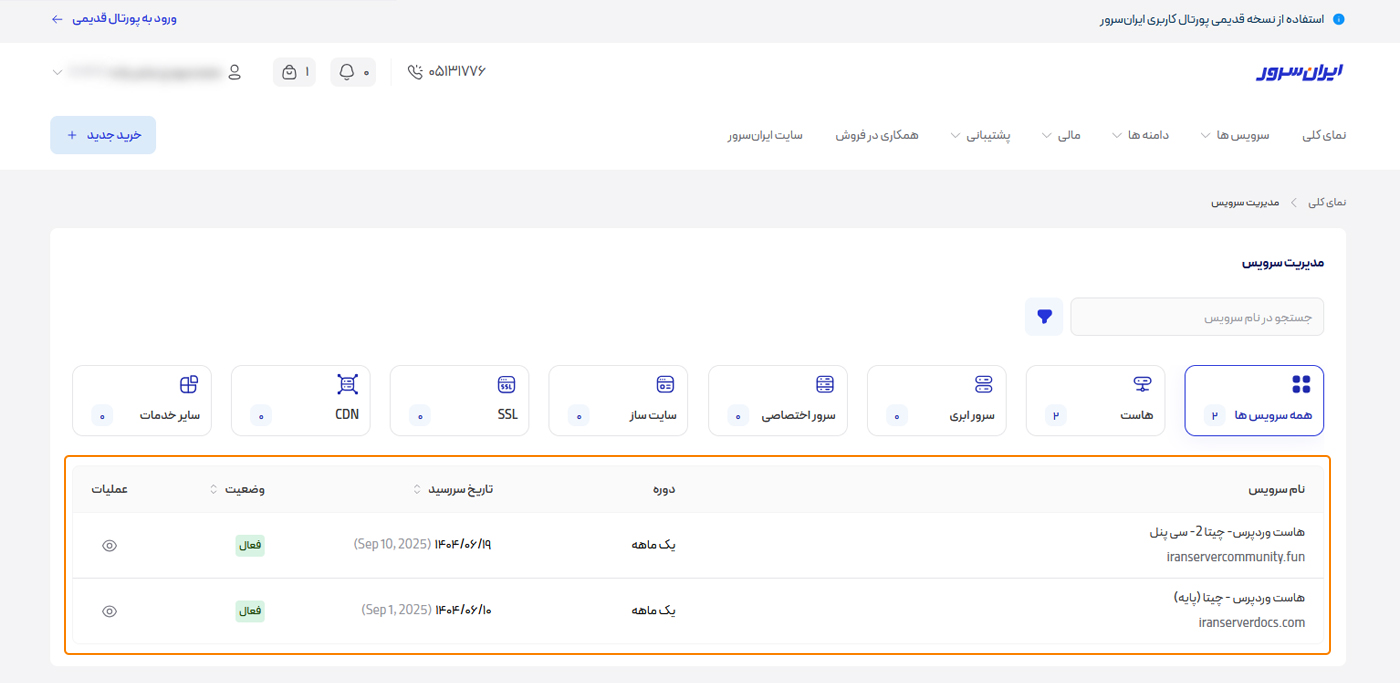This screenshot has height=683, width=1400.
Task: Click the info icon in top banner
Action: 1338,19
